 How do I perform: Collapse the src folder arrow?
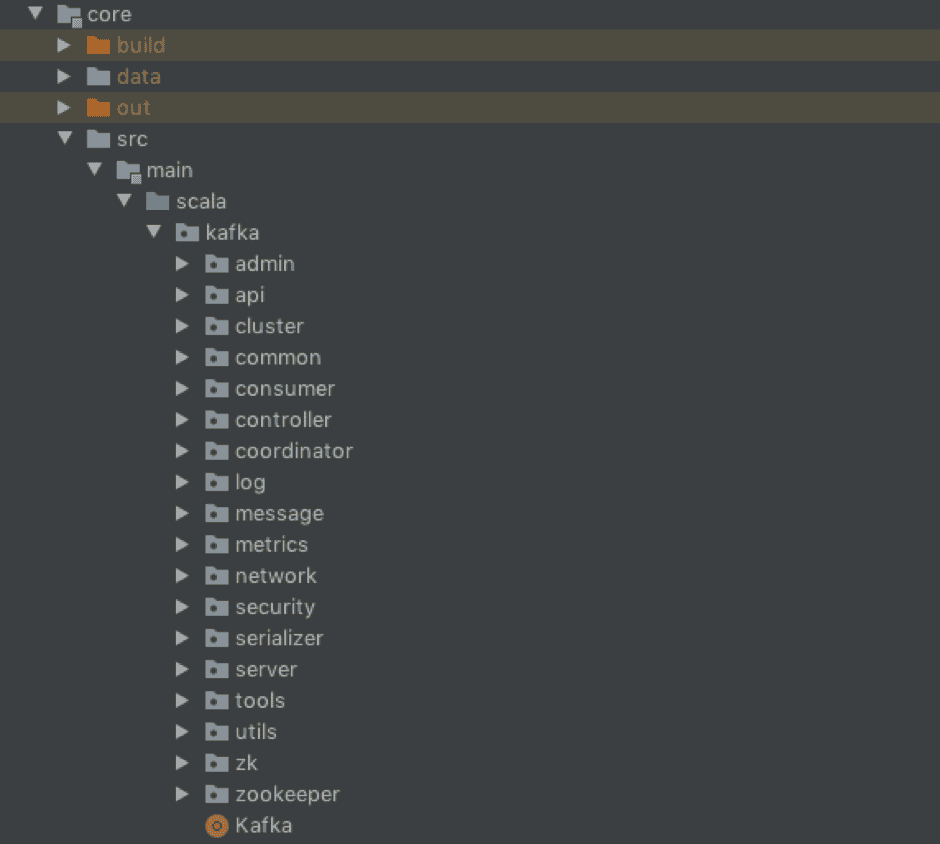tap(64, 138)
